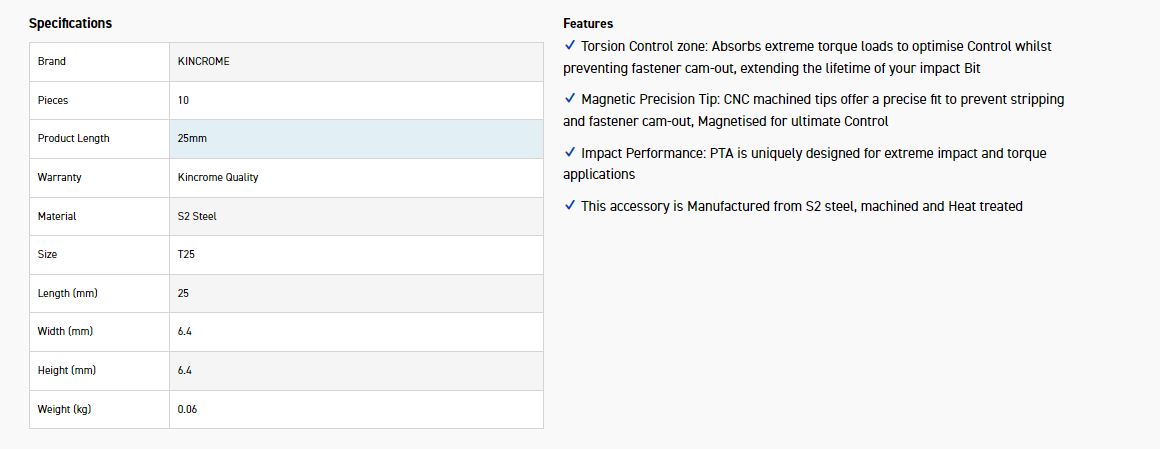Click the Warranty row label

(x=59, y=178)
